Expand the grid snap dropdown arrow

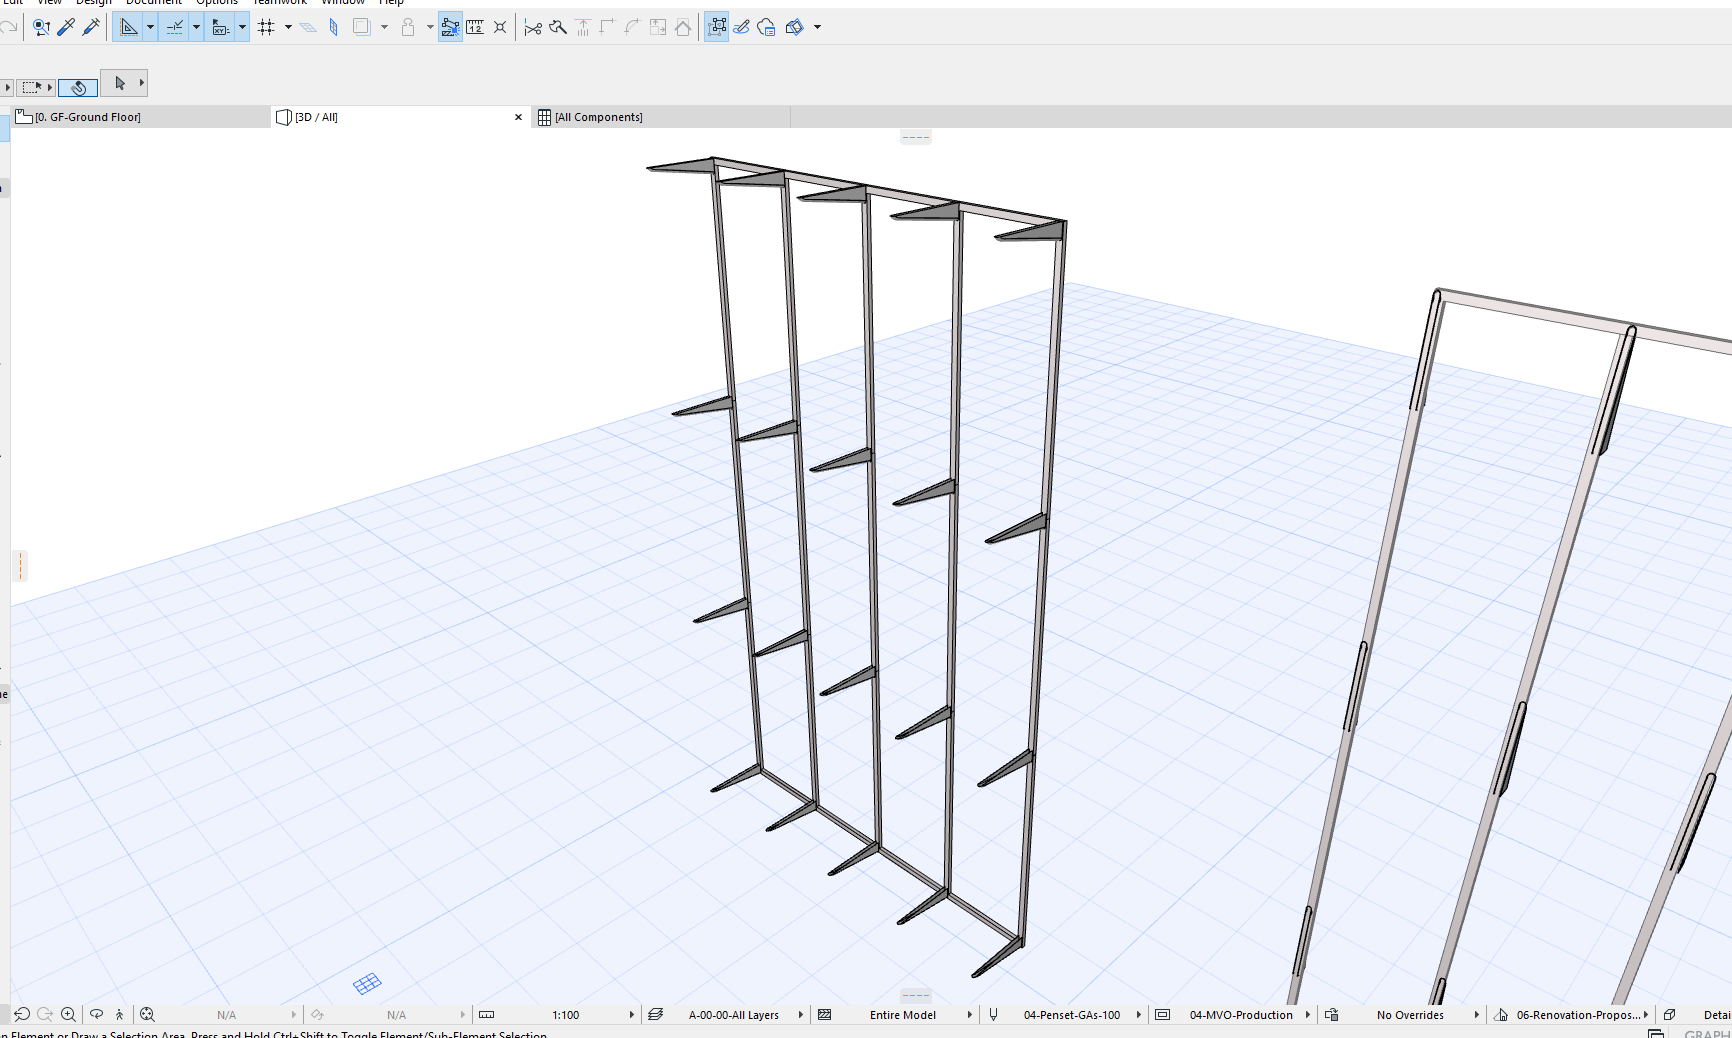pos(288,27)
